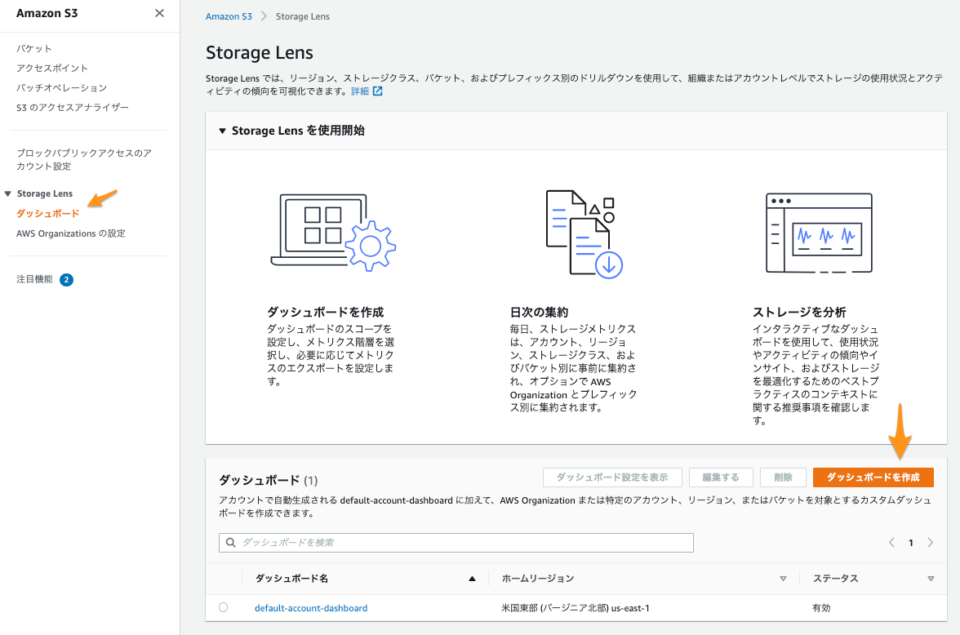Click the 米国東部 us-east-1 region cell
The height and width of the screenshot is (635, 960).
pyautogui.click(x=576, y=608)
